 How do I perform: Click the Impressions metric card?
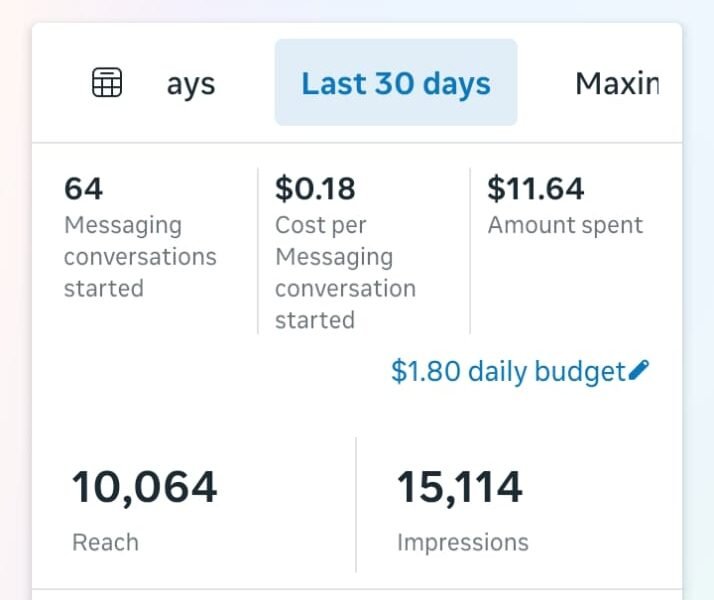point(520,510)
